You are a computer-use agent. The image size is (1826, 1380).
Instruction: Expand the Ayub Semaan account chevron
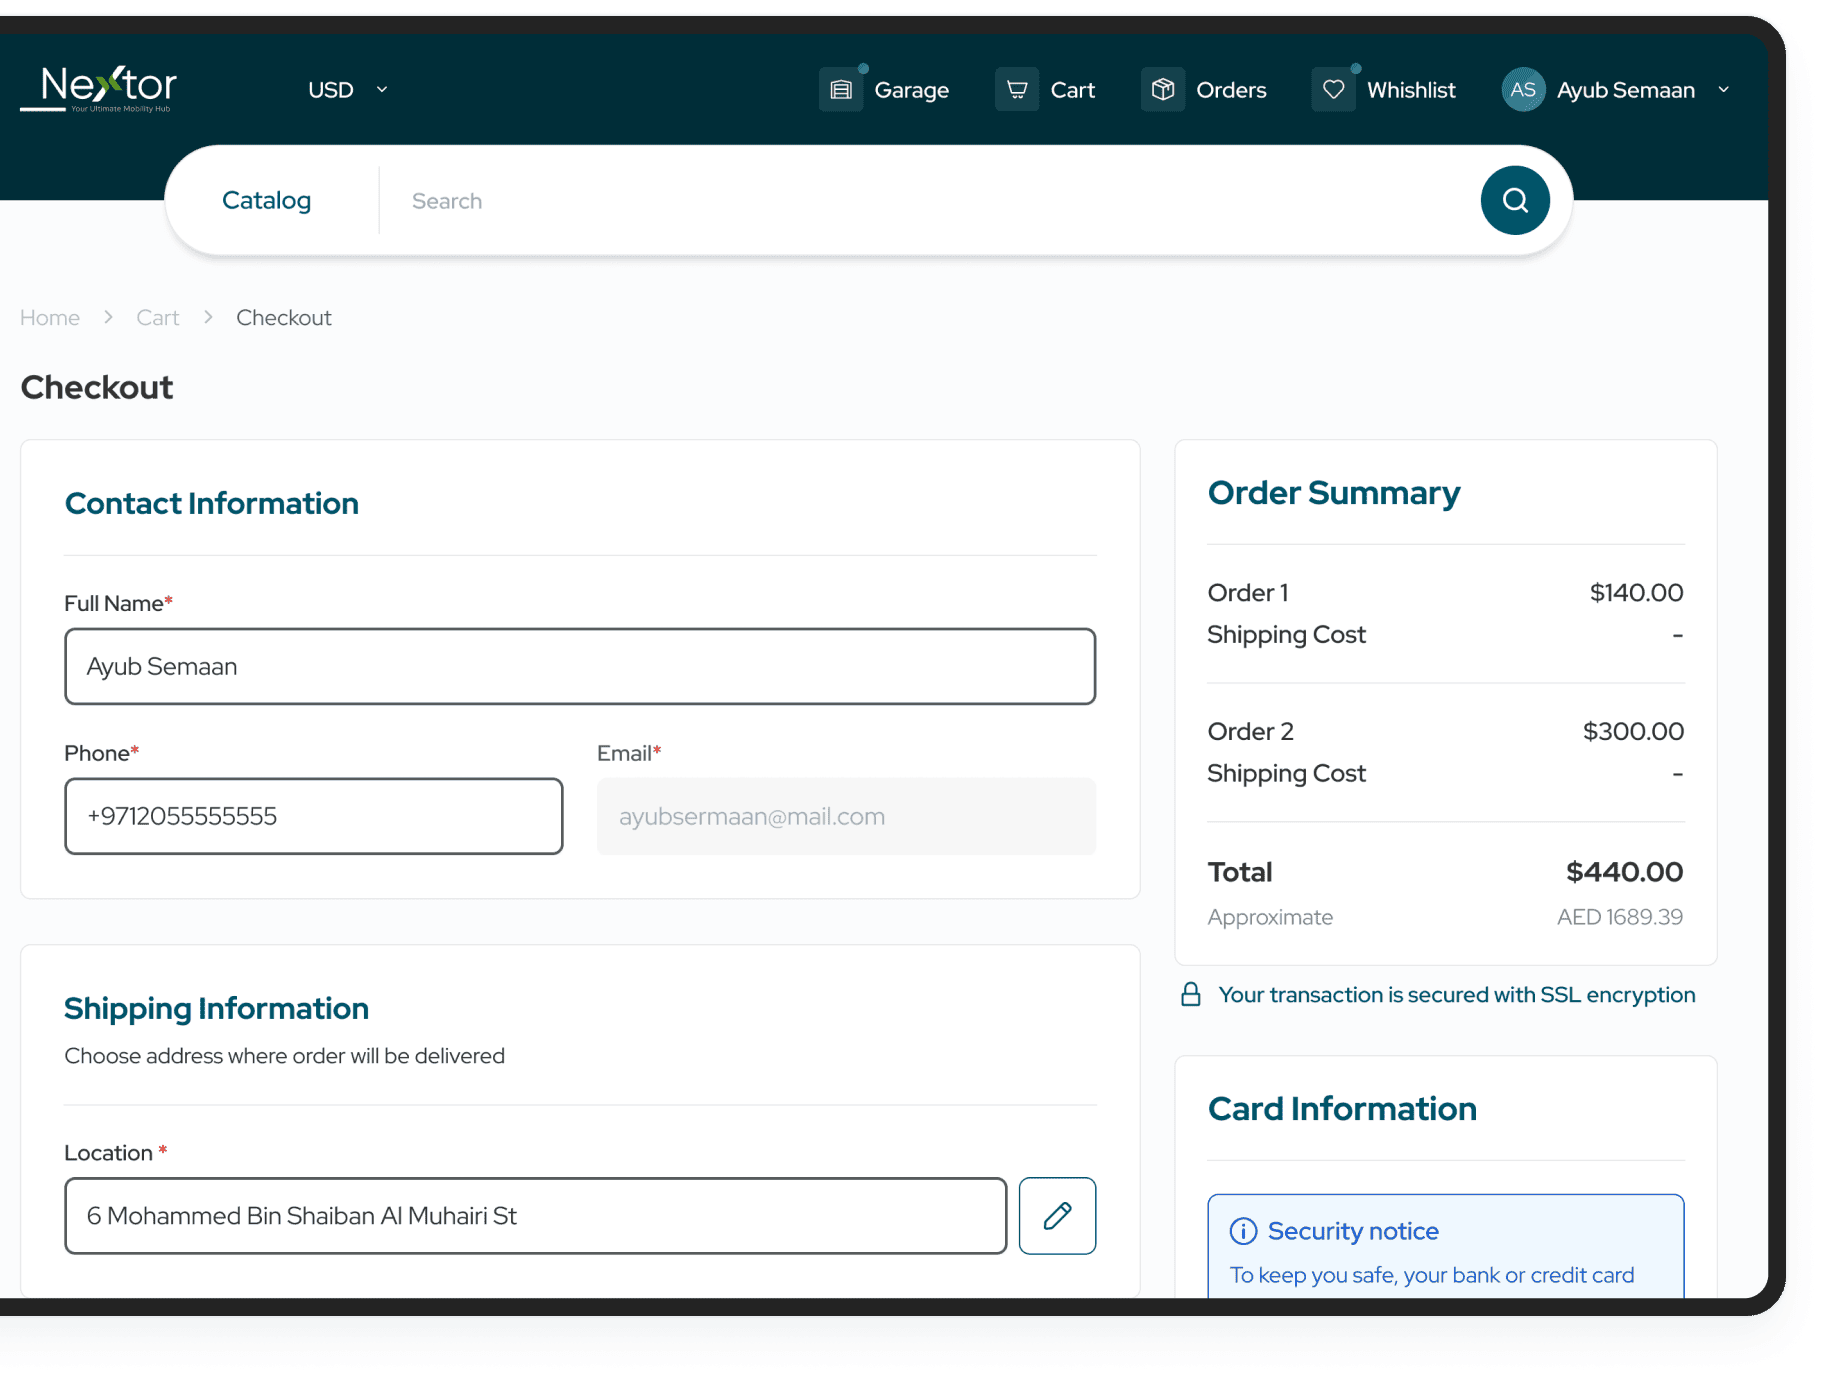pos(1724,90)
